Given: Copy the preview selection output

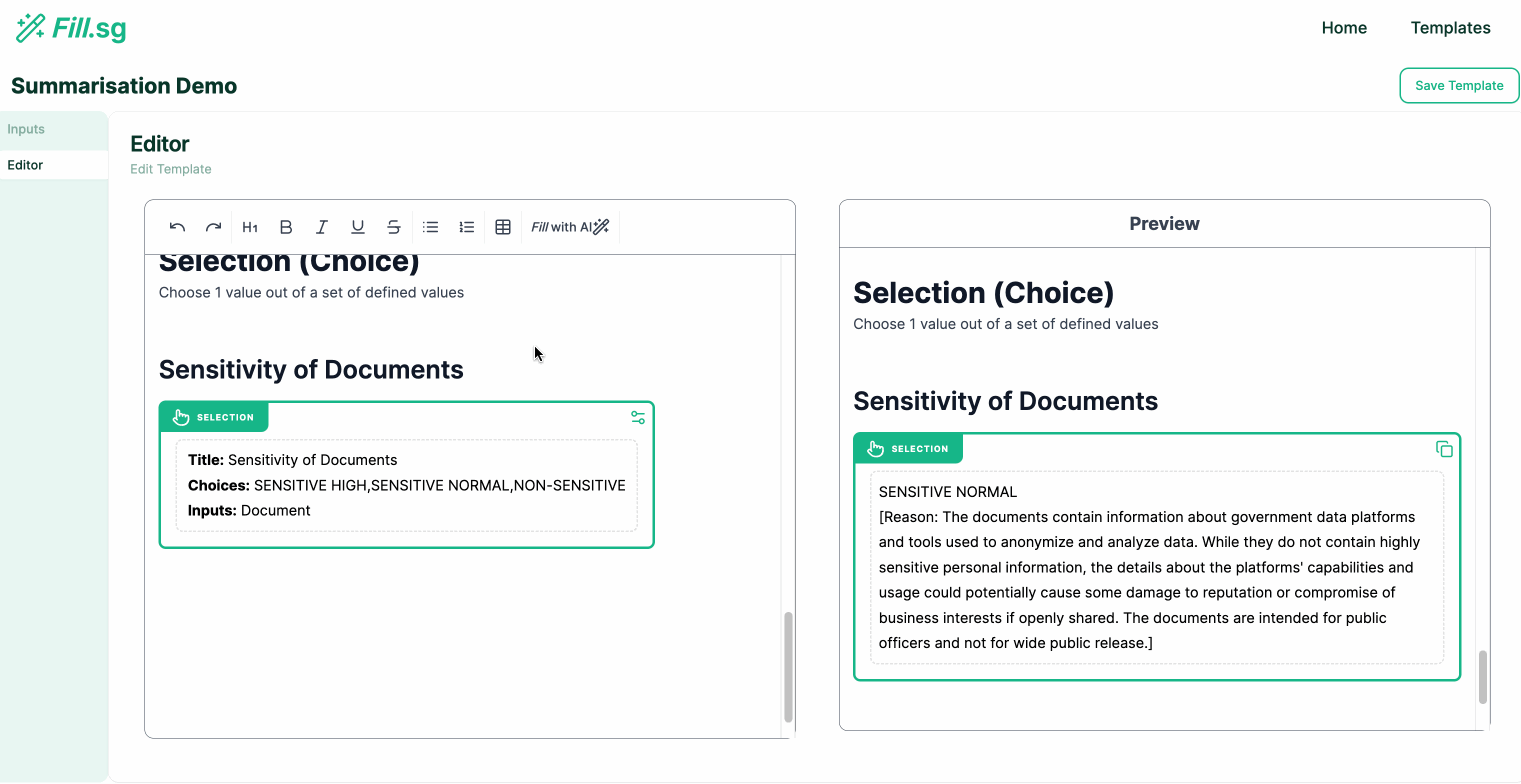Looking at the screenshot, I should [1444, 449].
